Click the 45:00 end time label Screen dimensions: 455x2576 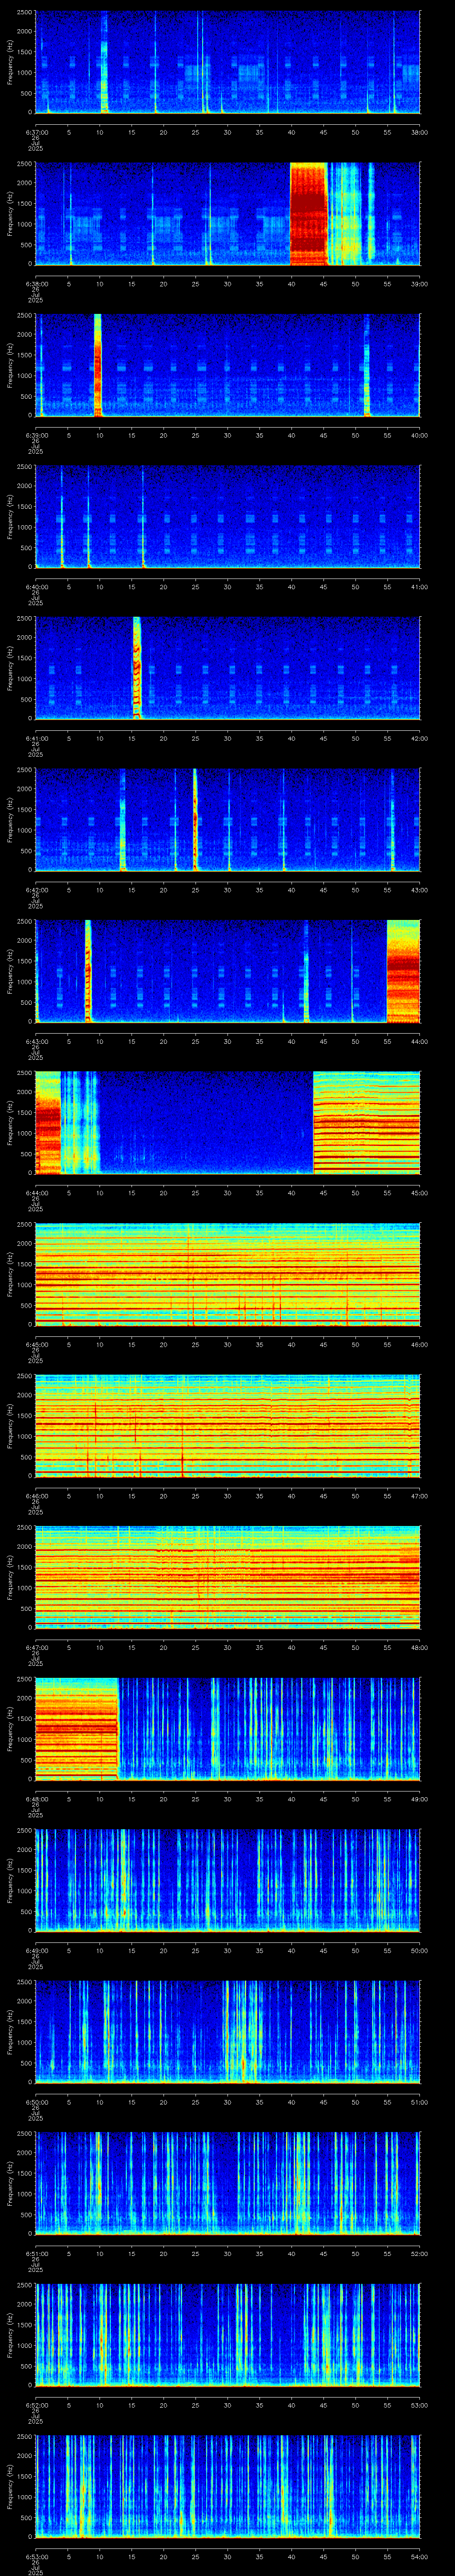420,1193
